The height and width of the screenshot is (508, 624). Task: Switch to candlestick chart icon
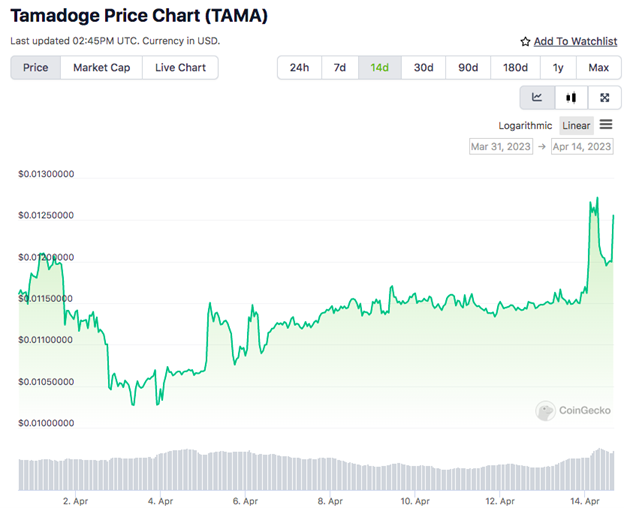(571, 97)
